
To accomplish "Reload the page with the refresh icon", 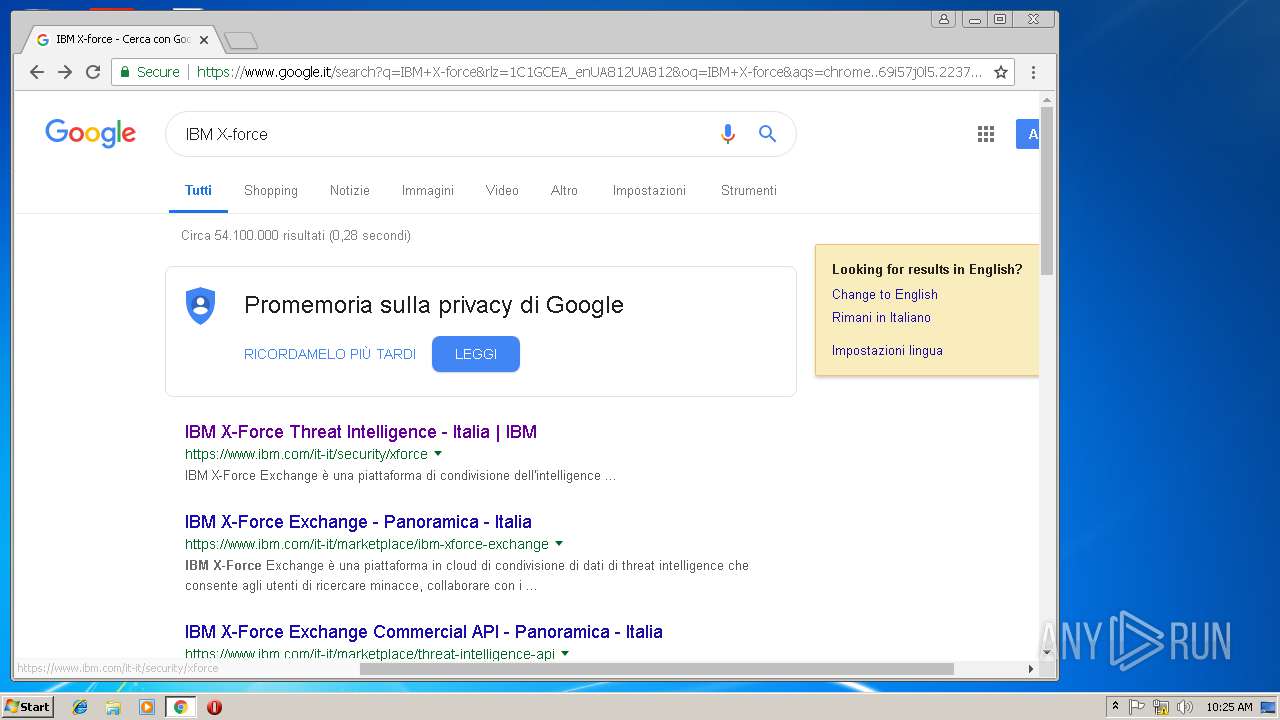I will click(93, 72).
